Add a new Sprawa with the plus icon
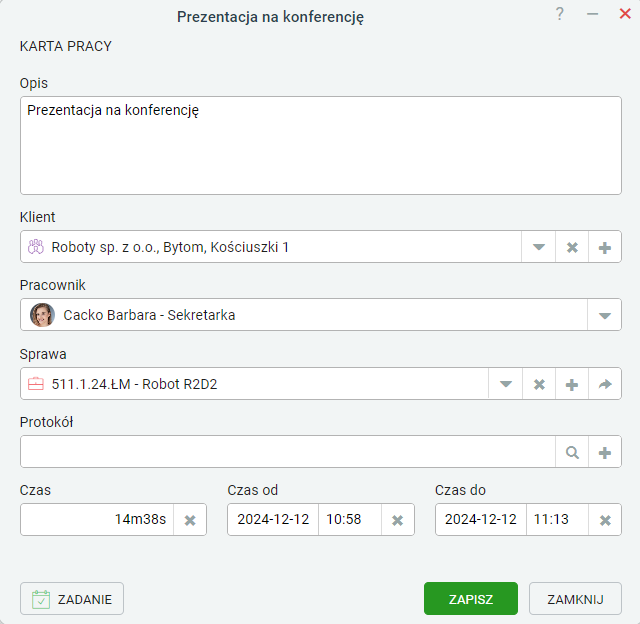Image resolution: width=640 pixels, height=624 pixels. (572, 384)
